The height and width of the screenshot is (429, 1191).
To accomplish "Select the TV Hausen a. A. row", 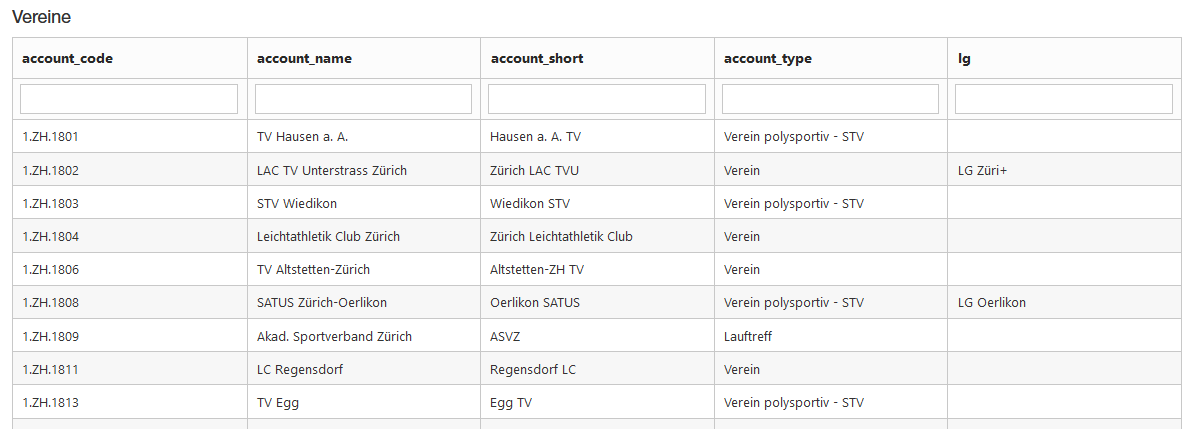I will coord(302,136).
